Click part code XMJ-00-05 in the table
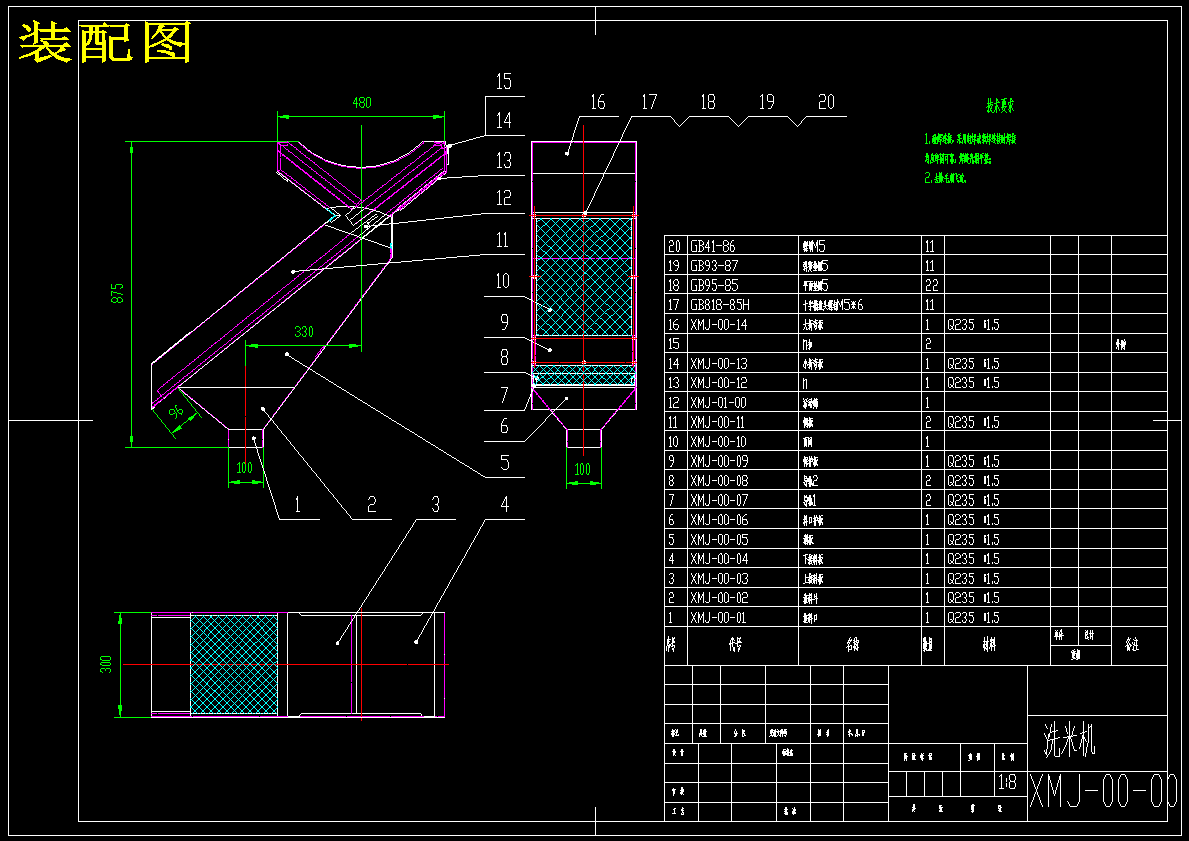Image resolution: width=1189 pixels, height=841 pixels. tap(719, 540)
